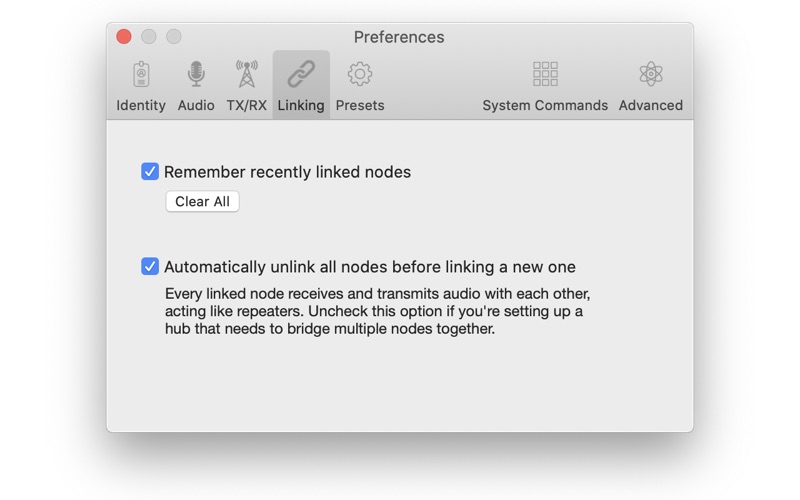This screenshot has height=500, width=800.
Task: Open the TX/RX antenna tower icon
Action: click(x=246, y=74)
